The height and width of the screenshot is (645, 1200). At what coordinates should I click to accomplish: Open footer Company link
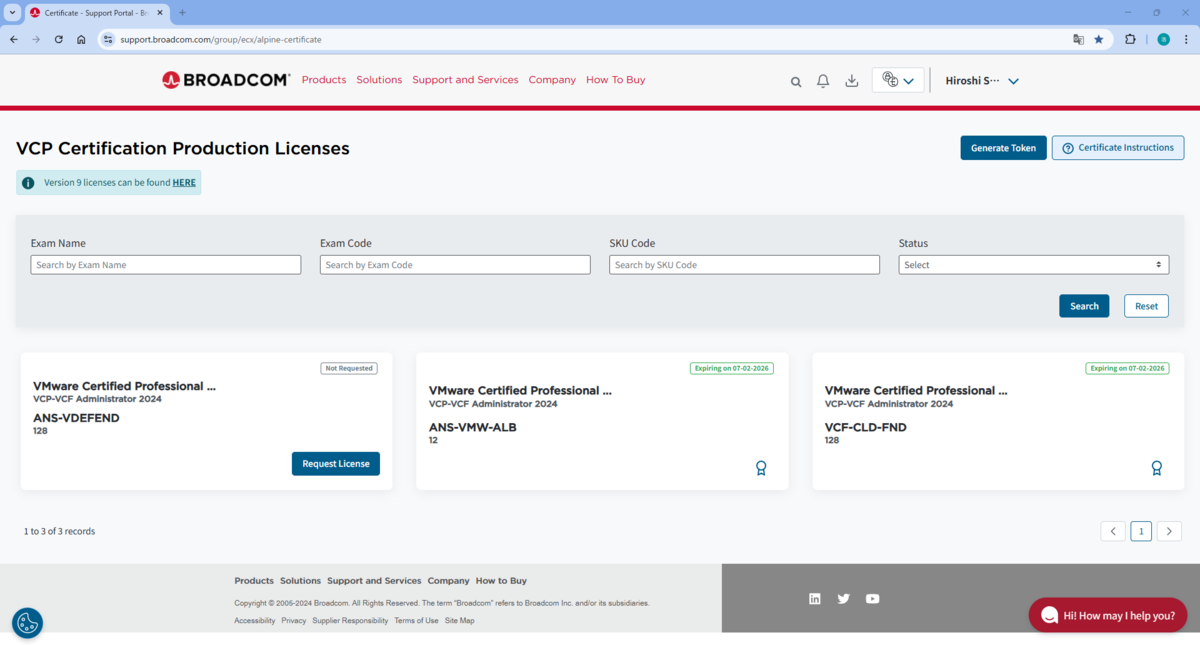[x=448, y=581]
